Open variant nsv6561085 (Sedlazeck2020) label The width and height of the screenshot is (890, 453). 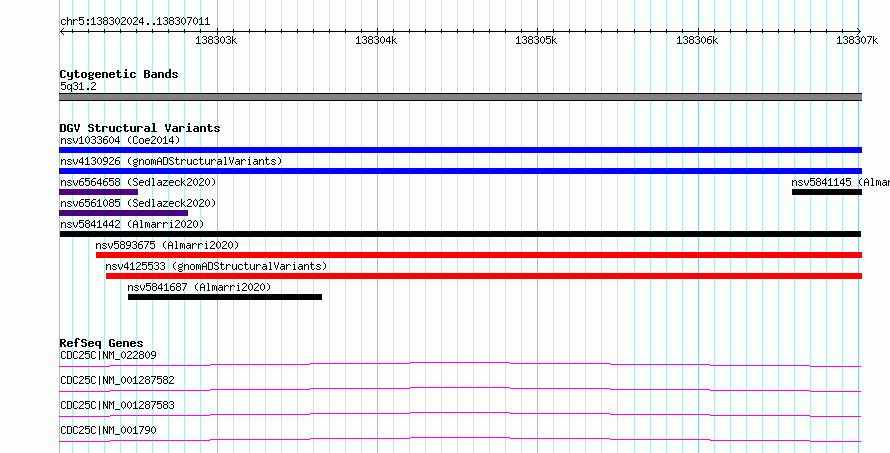[138, 203]
